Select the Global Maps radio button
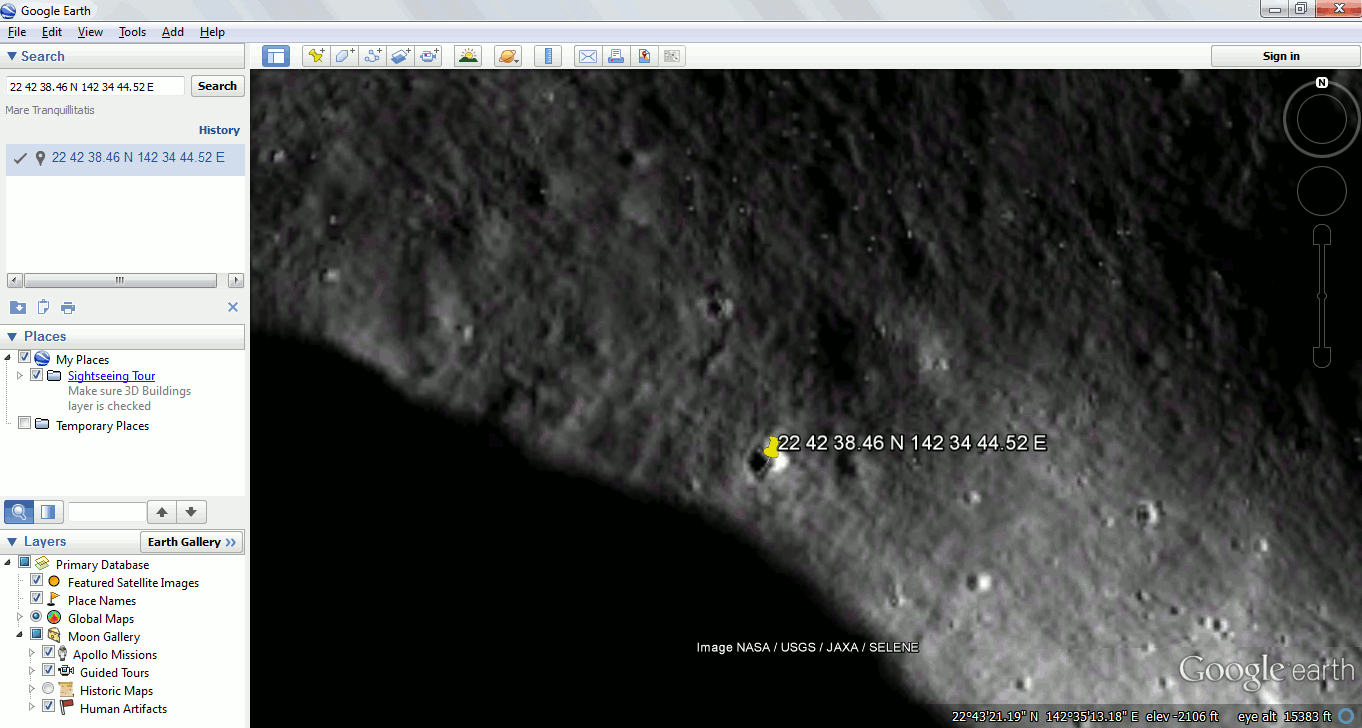 tap(37, 617)
